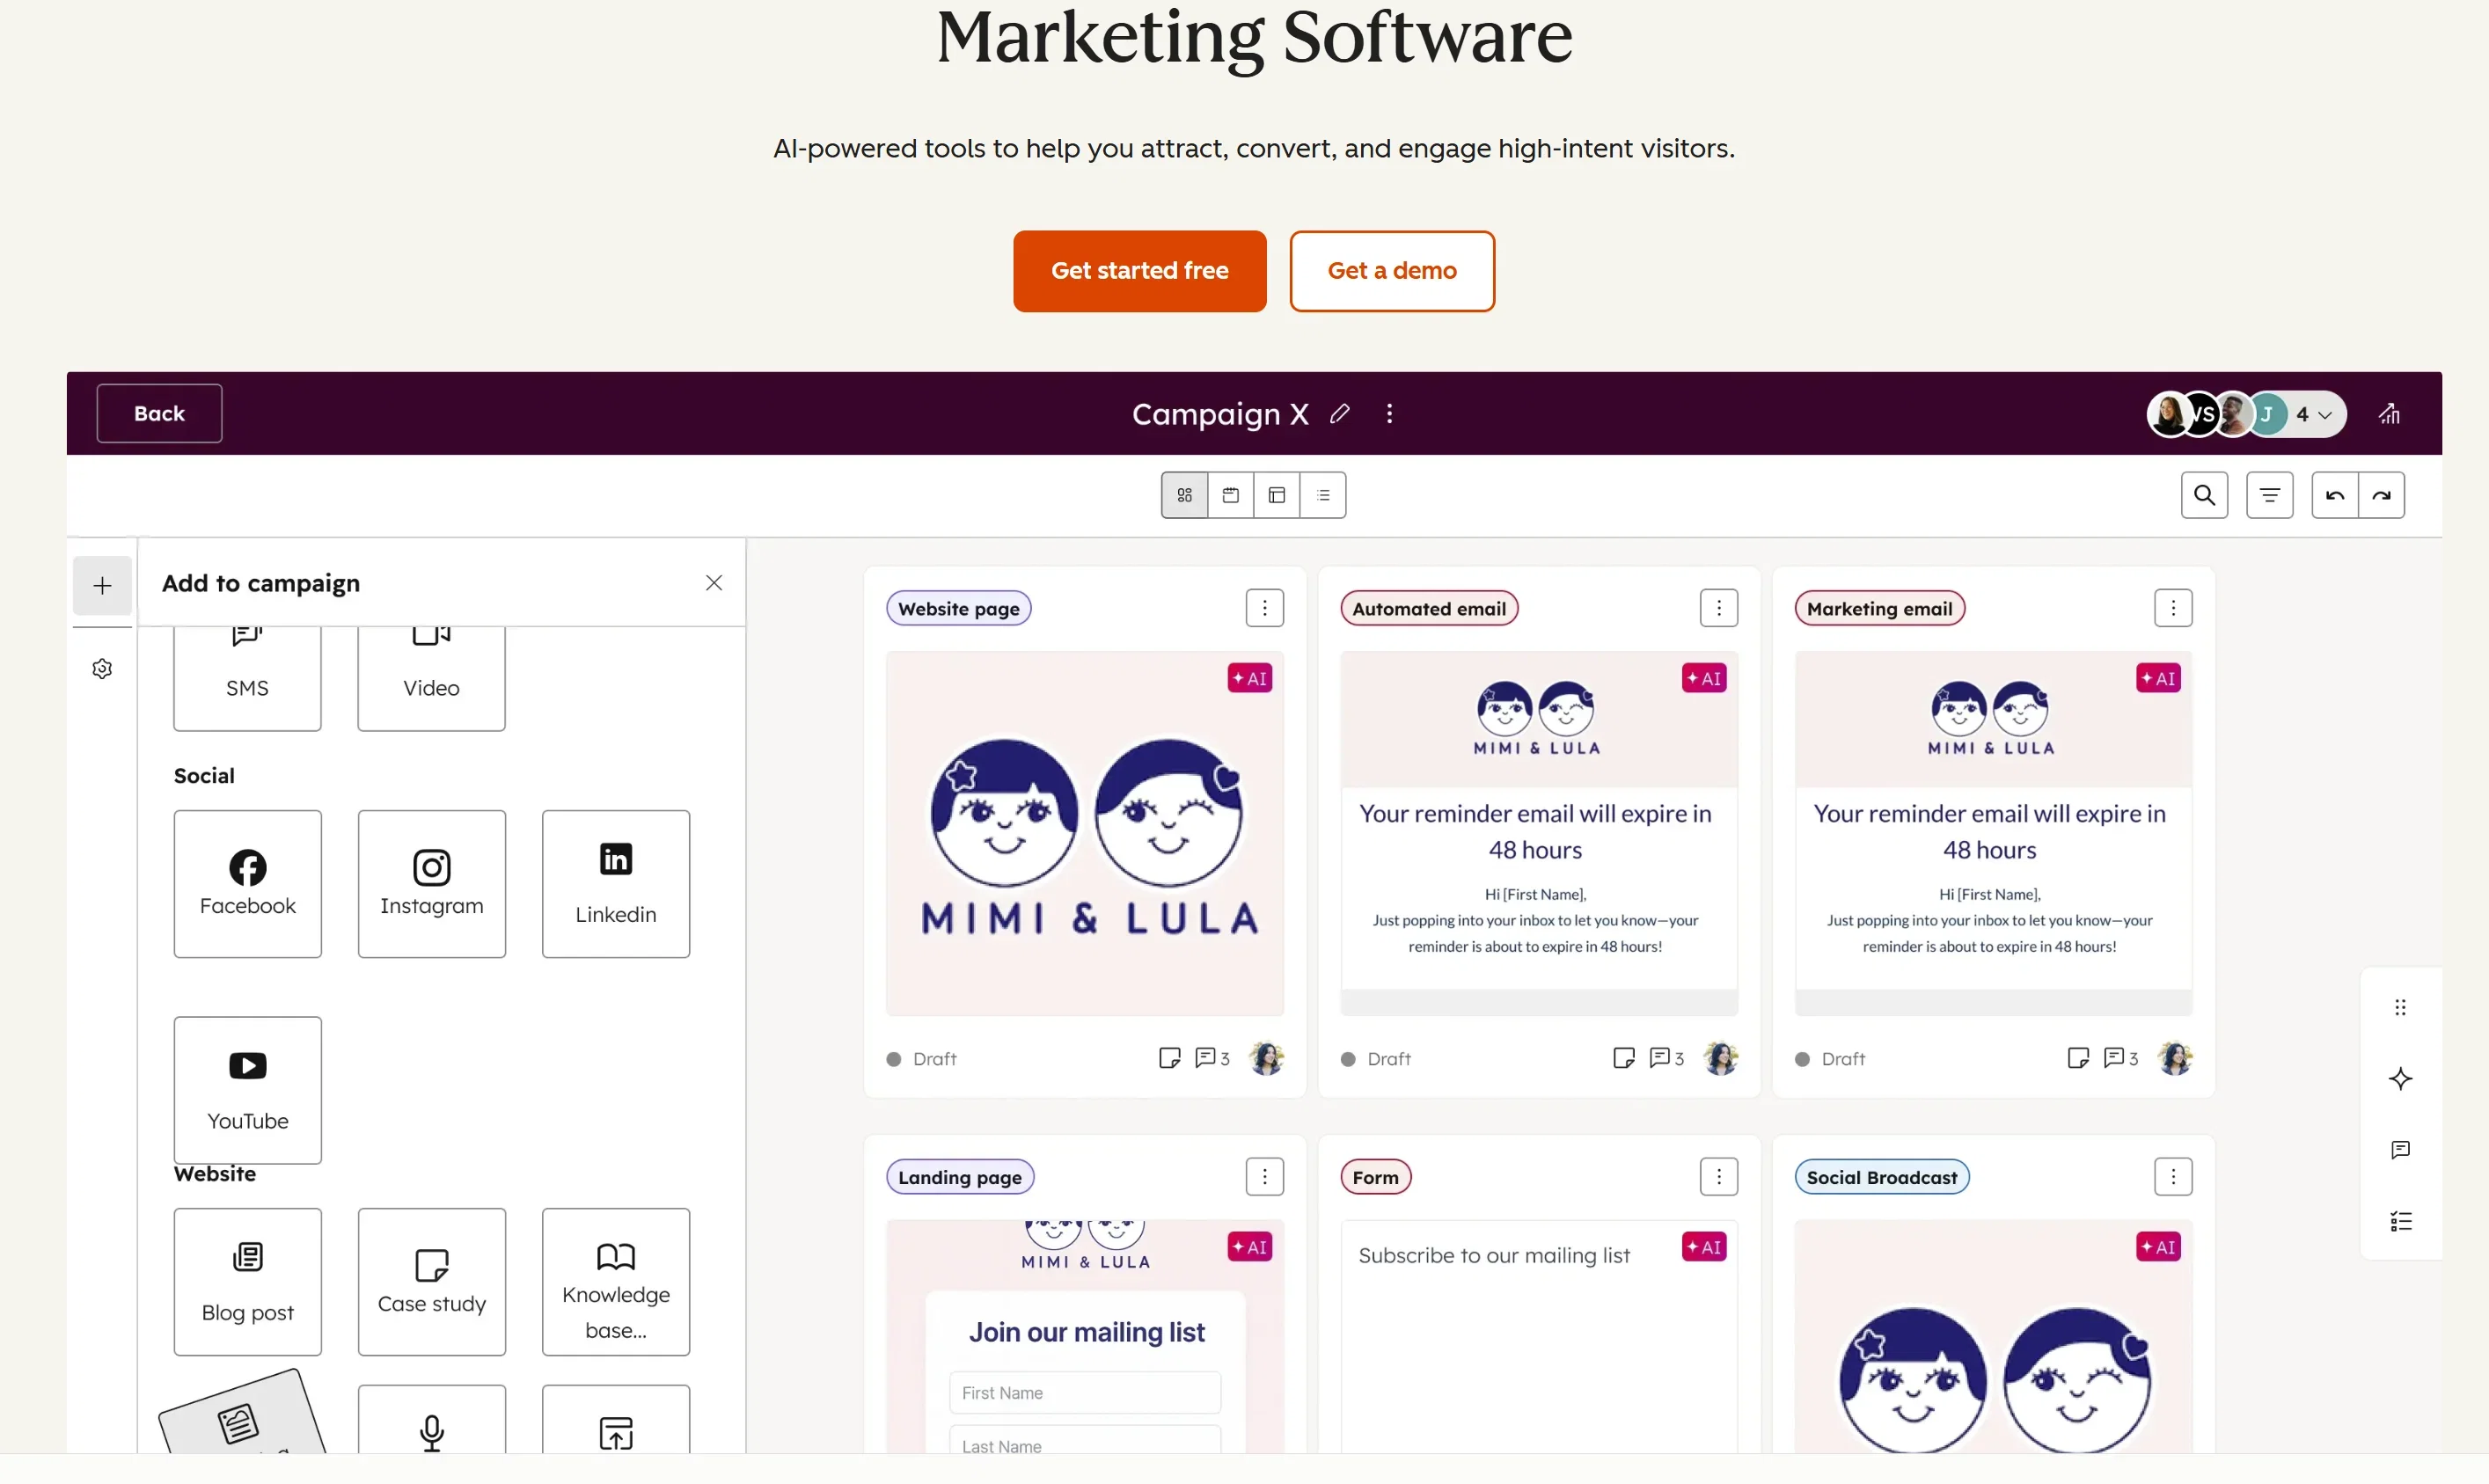Viewport: 2489px width, 1484px height.
Task: Switch to the table layout view
Action: click(1277, 495)
